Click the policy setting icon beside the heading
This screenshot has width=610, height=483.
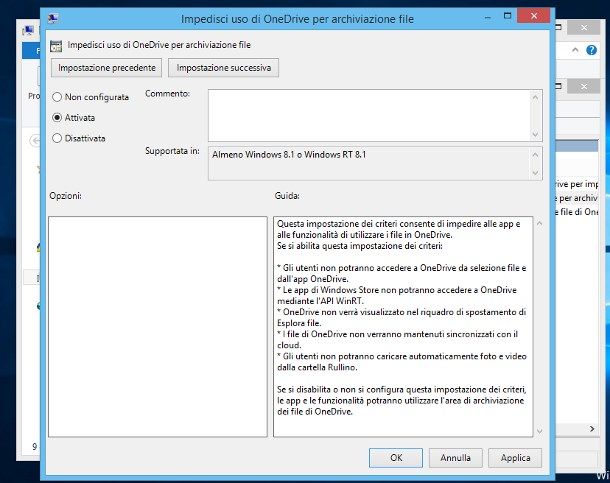56,46
